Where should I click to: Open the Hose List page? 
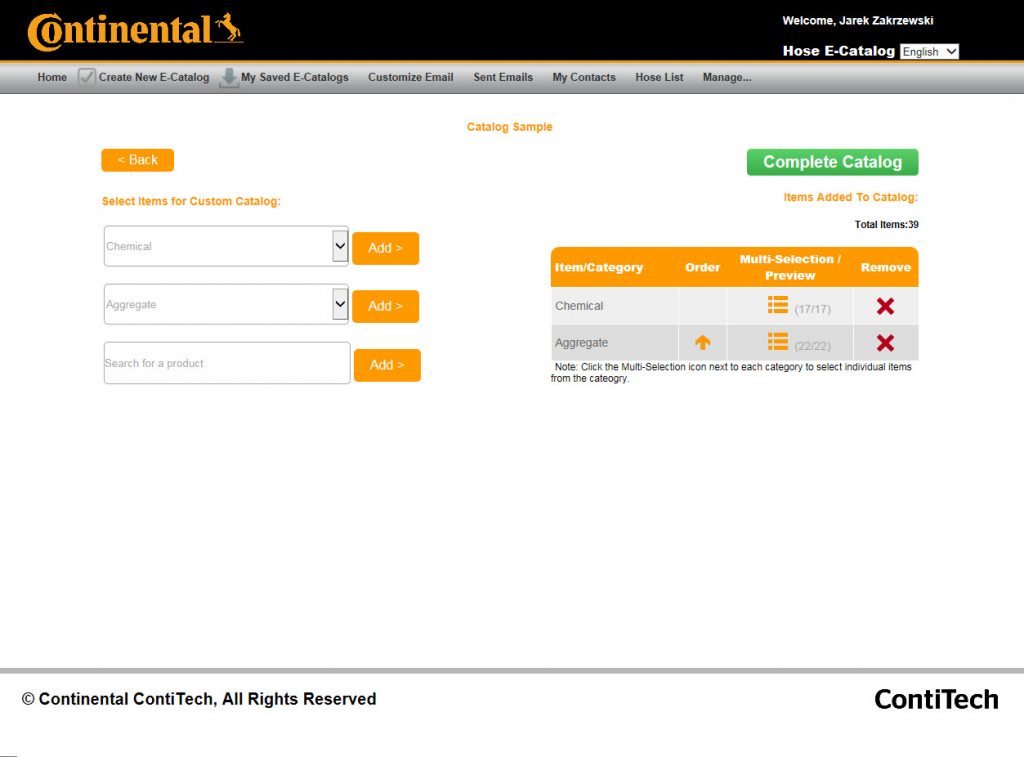[x=658, y=77]
